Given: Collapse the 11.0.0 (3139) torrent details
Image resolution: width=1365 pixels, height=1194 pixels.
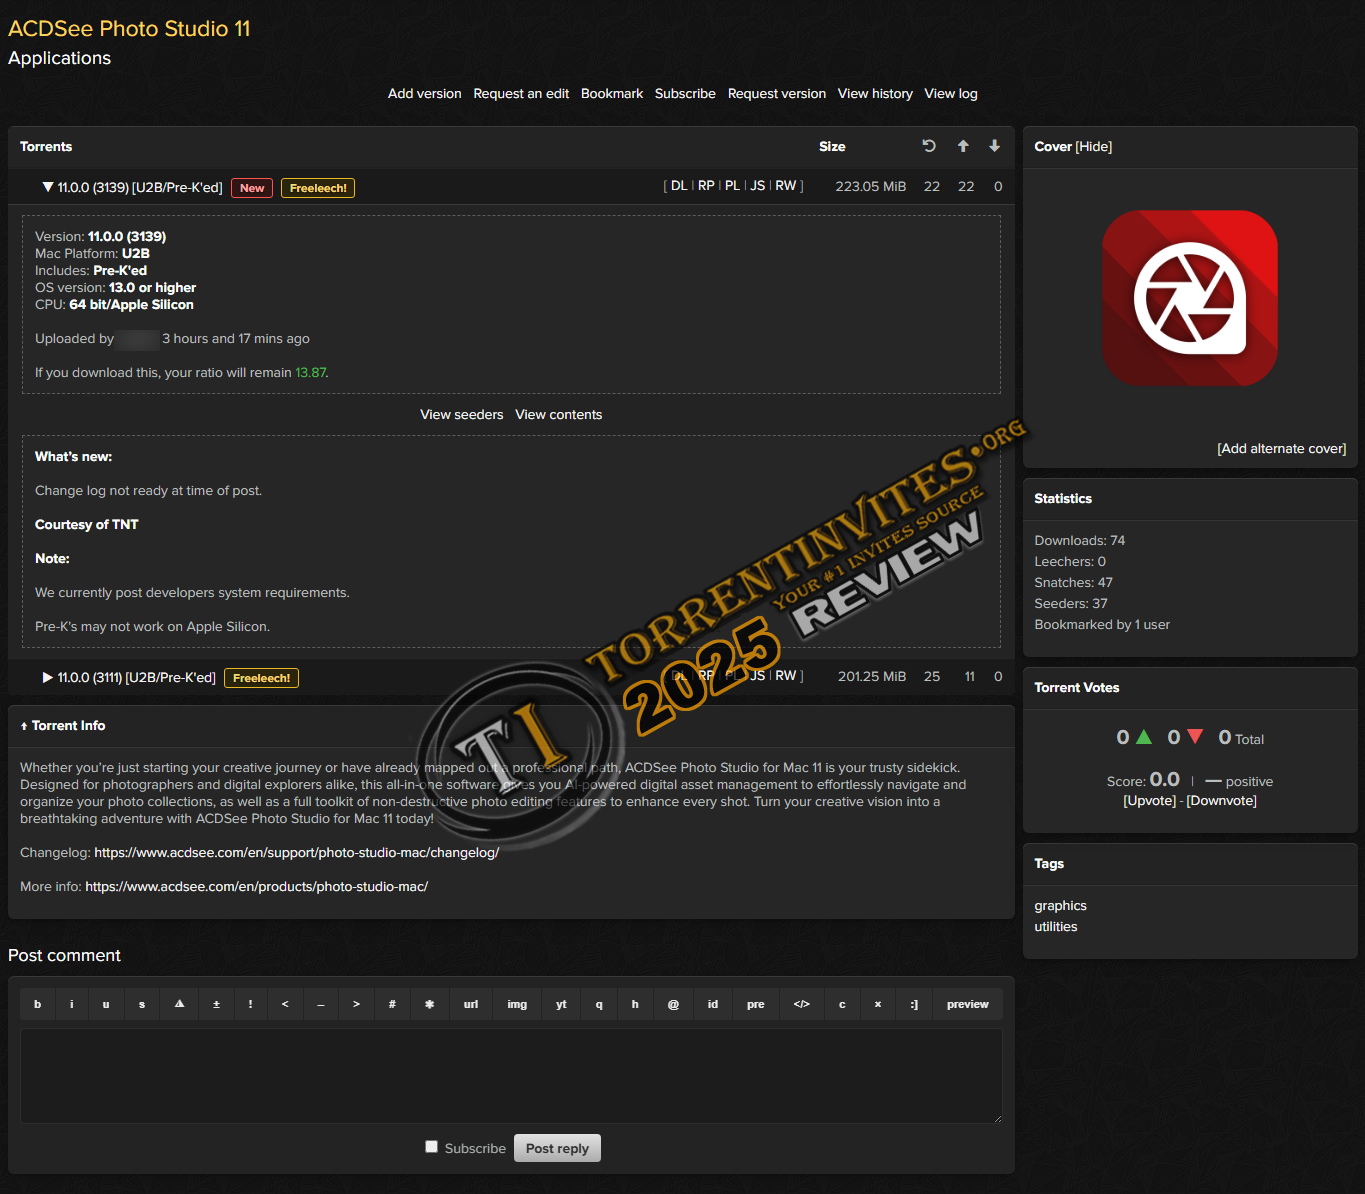Looking at the screenshot, I should (47, 187).
